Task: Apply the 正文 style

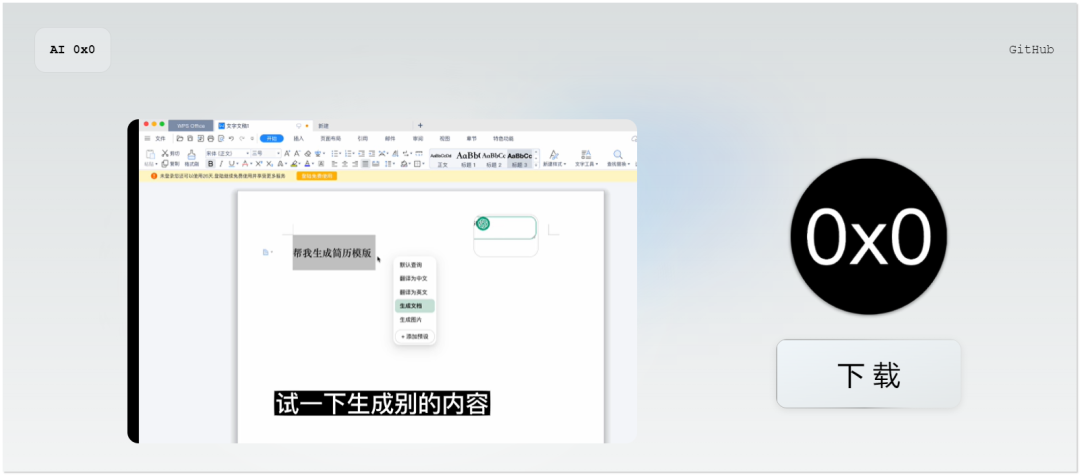Action: point(442,160)
